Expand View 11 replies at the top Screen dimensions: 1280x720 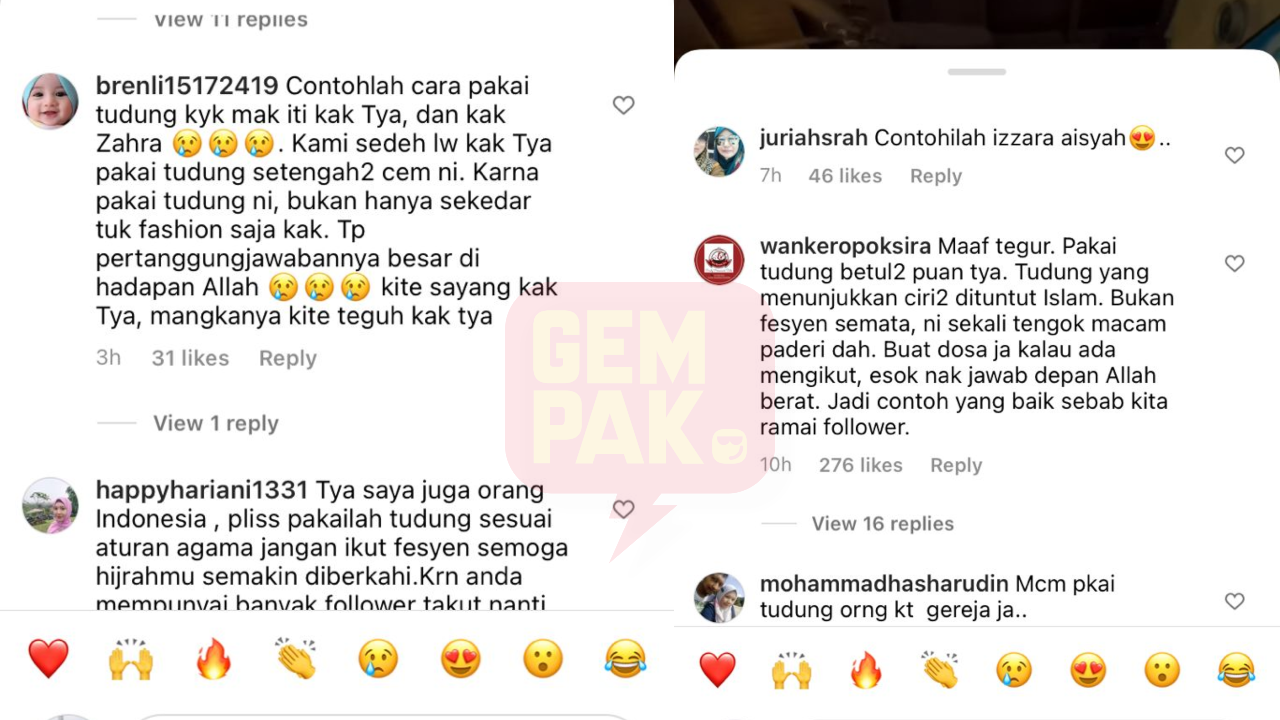(231, 20)
